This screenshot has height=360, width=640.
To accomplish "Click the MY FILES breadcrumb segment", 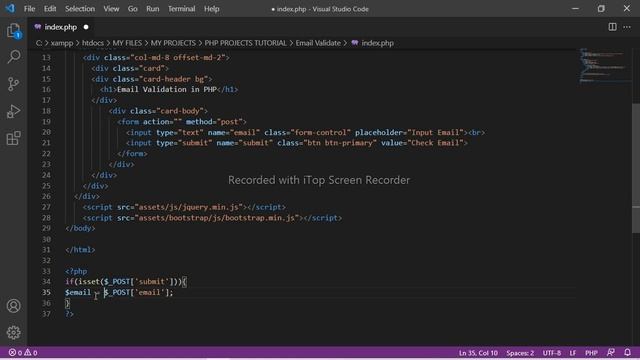I will [x=127, y=43].
